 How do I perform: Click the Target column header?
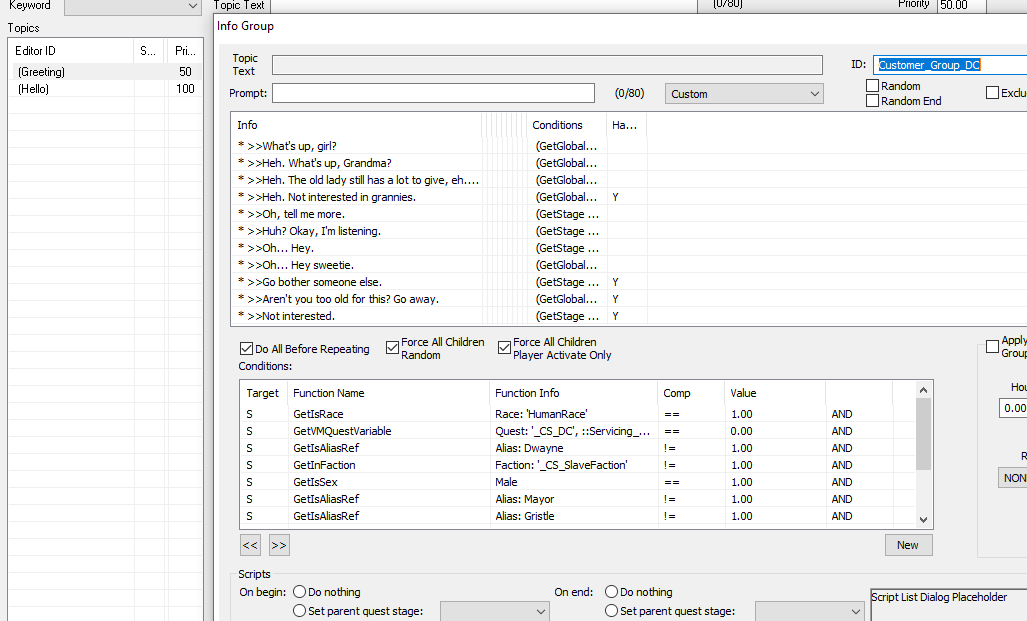[263, 393]
